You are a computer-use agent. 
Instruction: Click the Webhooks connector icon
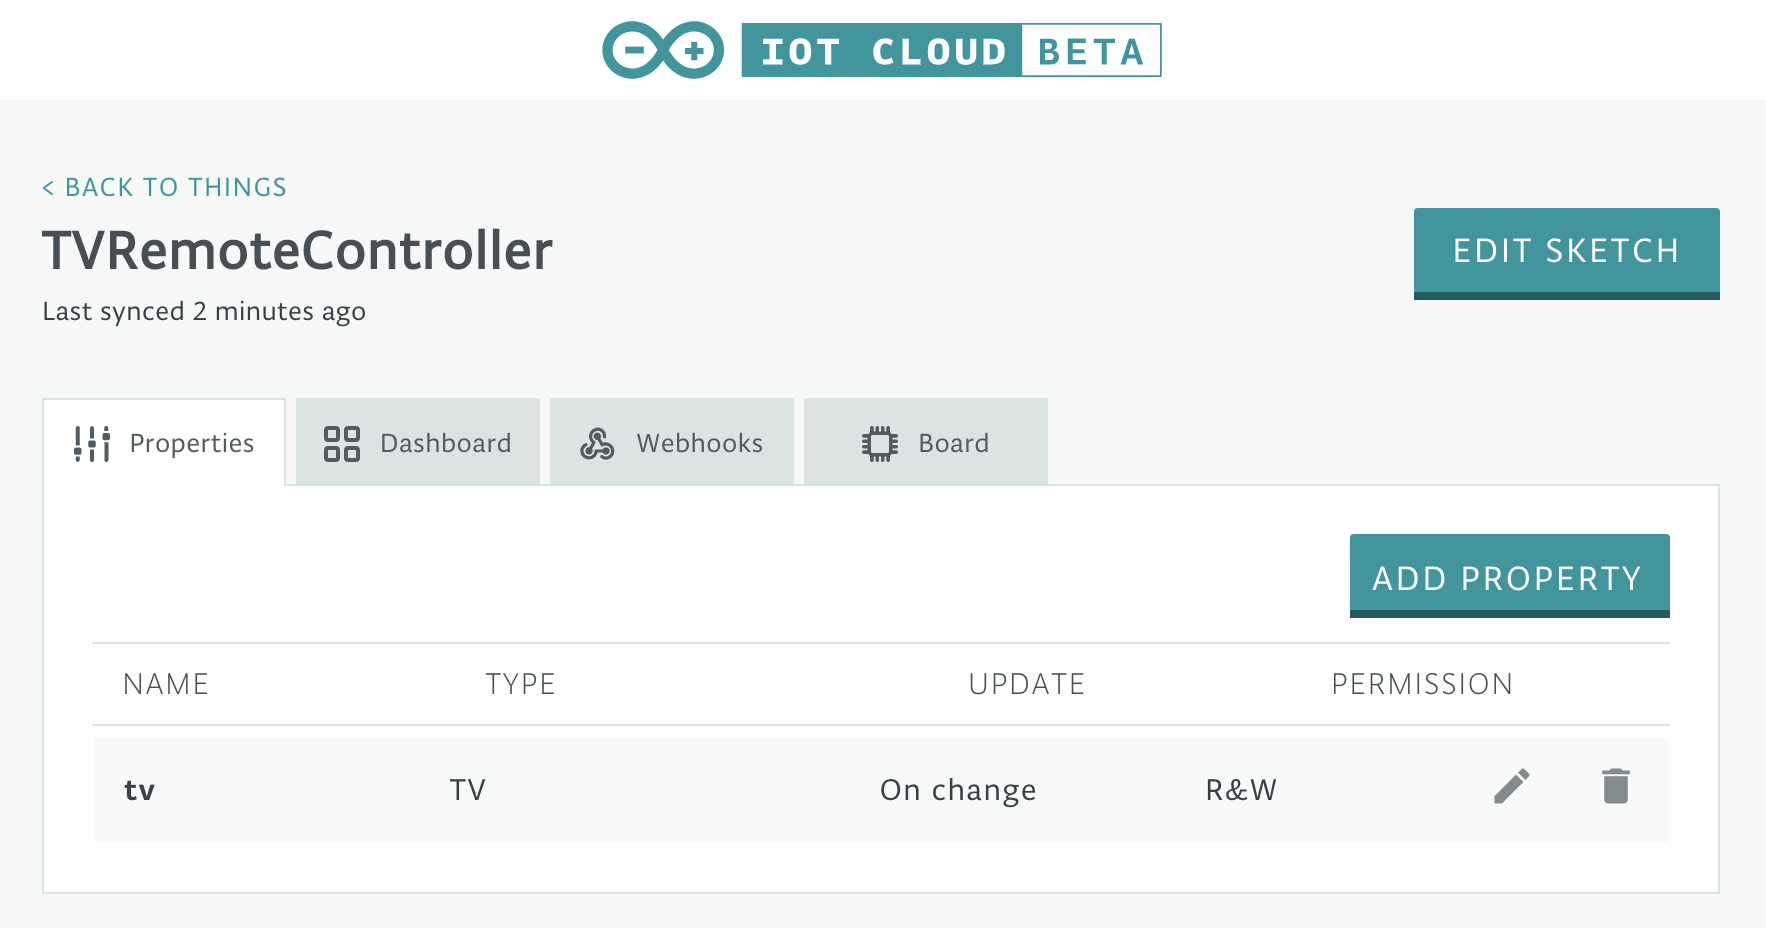(598, 441)
